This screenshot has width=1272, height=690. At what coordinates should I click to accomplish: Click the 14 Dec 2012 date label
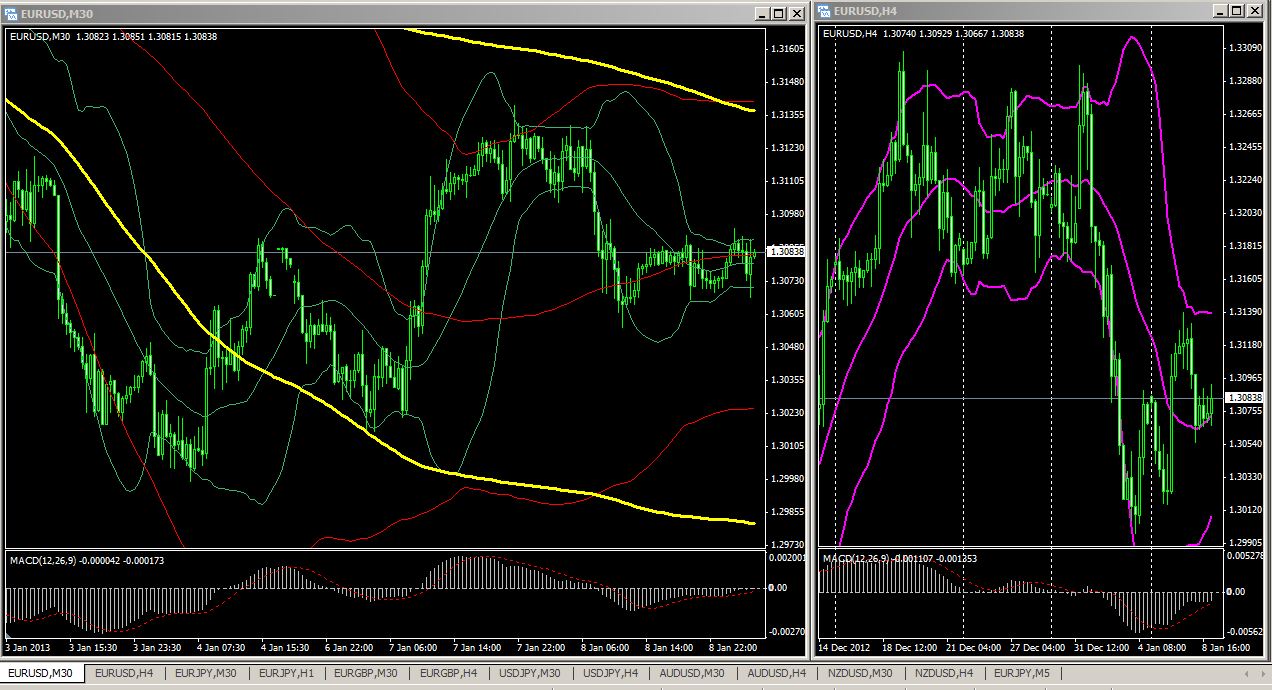point(846,647)
